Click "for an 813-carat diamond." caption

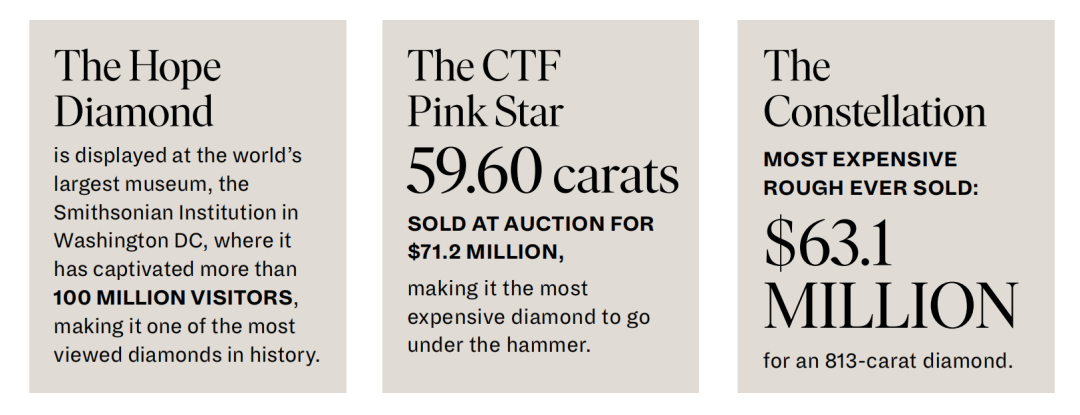(x=887, y=360)
